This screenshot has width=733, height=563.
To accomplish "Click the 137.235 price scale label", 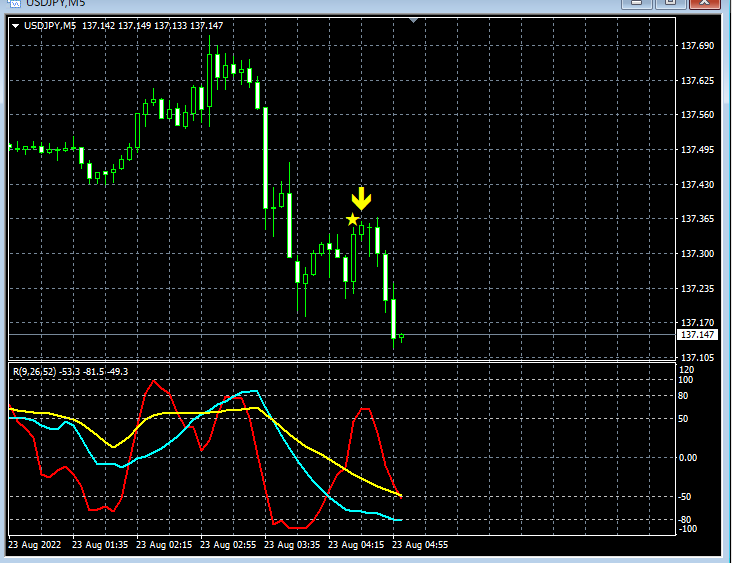I will pyautogui.click(x=697, y=289).
